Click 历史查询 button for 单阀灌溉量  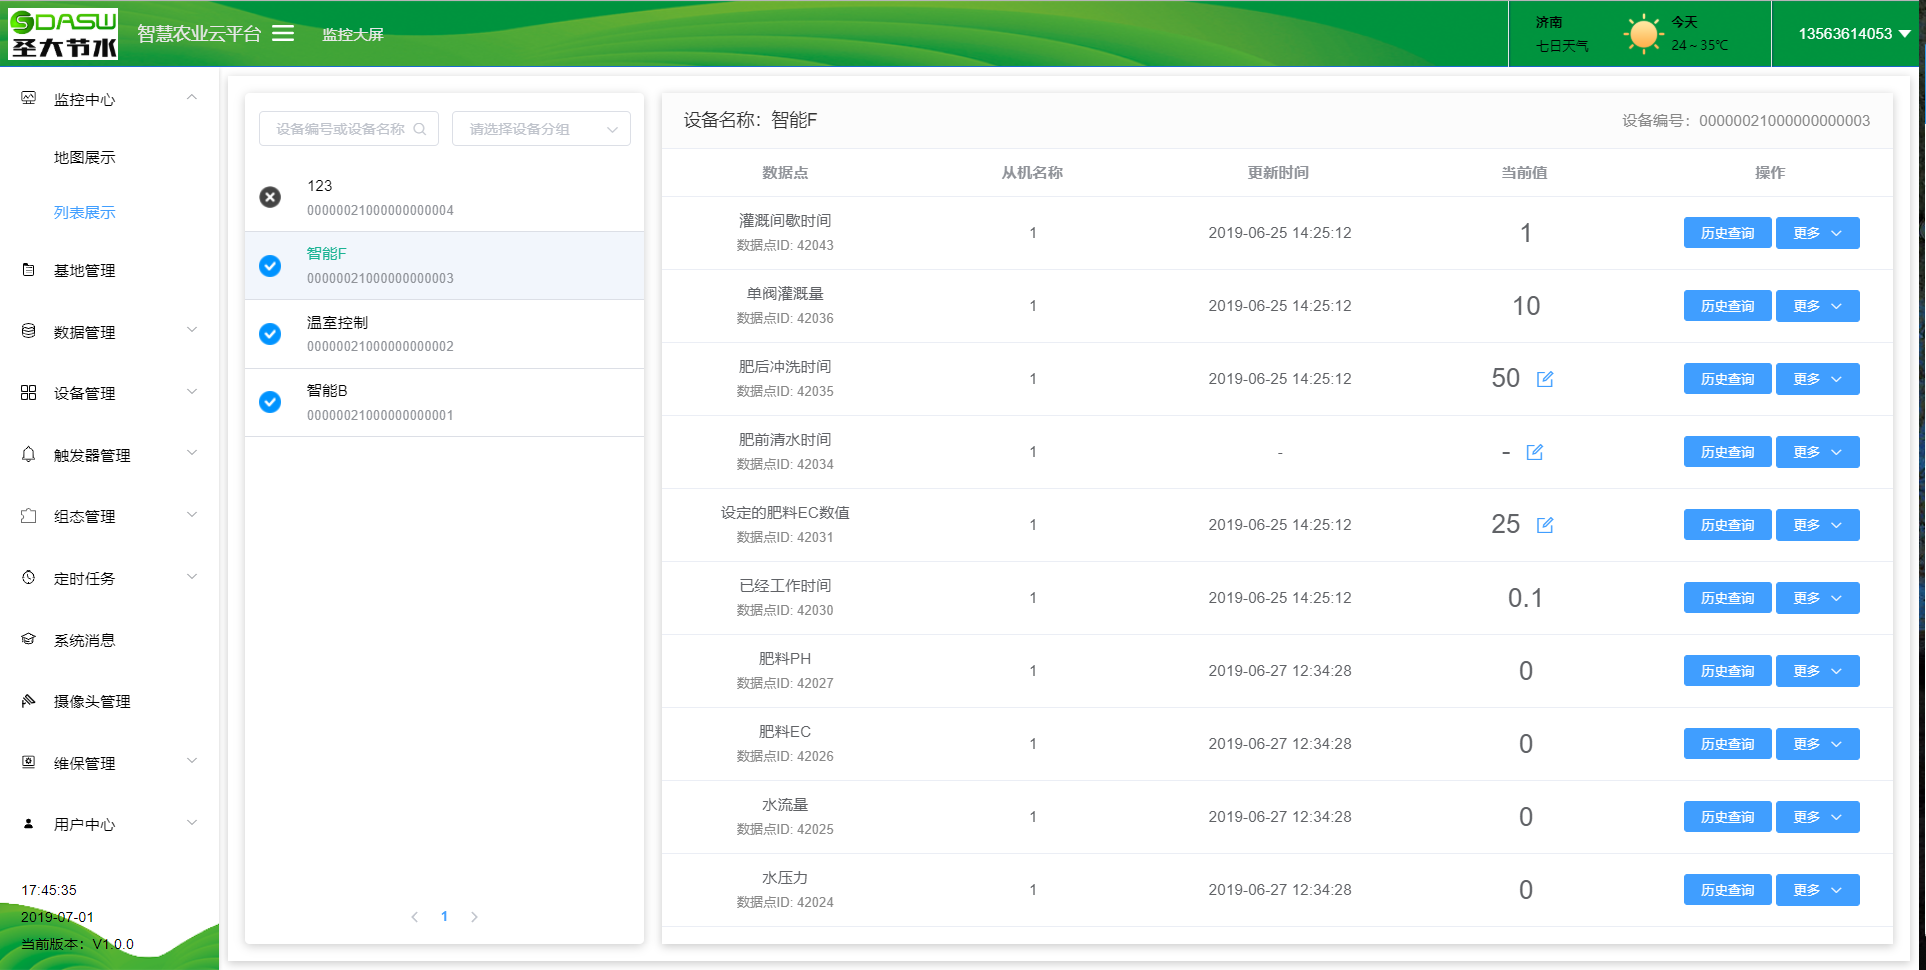coord(1727,306)
